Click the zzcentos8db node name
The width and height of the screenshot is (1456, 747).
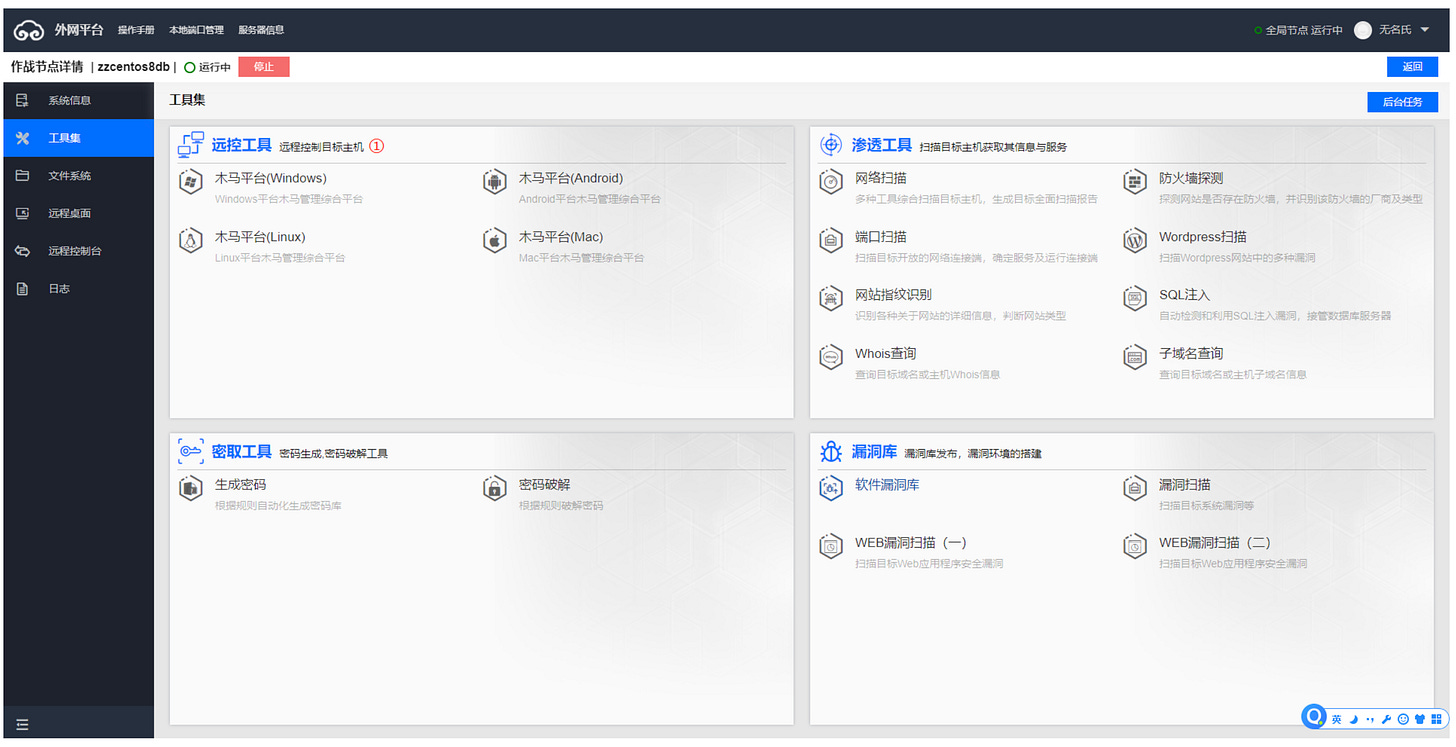coord(134,67)
